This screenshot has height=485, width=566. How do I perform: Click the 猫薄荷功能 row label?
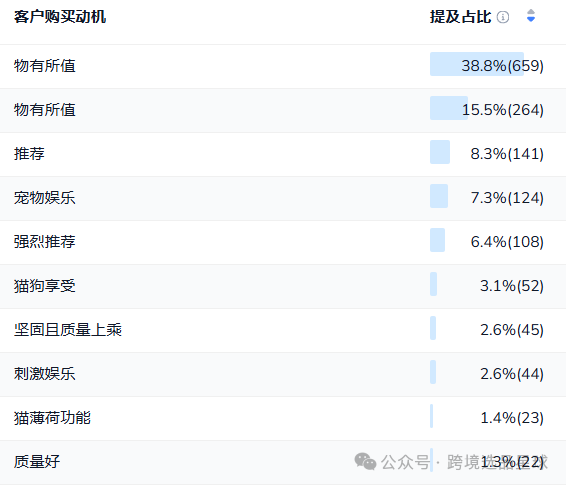click(52, 418)
